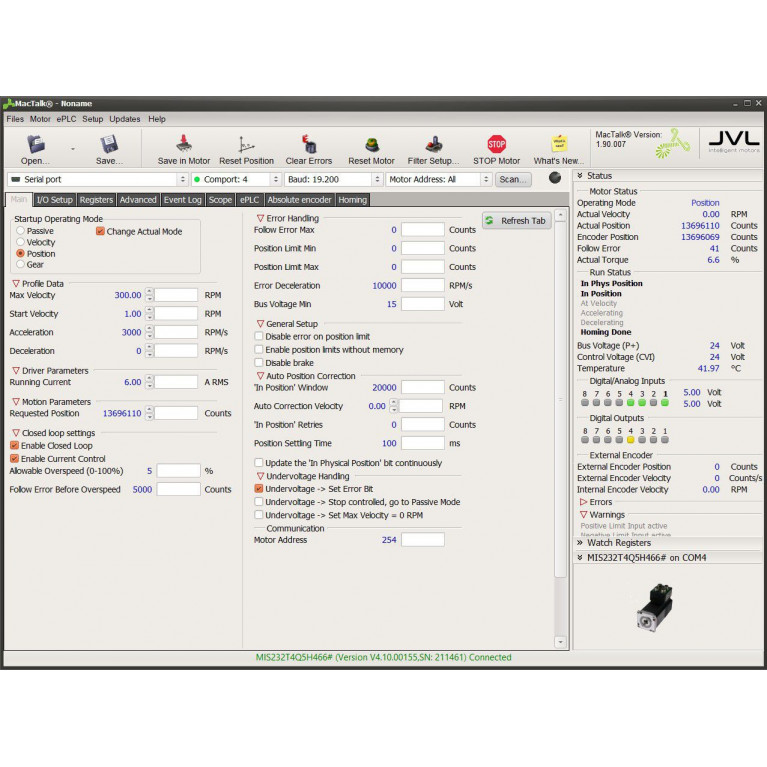Image resolution: width=767 pixels, height=767 pixels.
Task: Open the Filter Setup tool
Action: pos(433,145)
